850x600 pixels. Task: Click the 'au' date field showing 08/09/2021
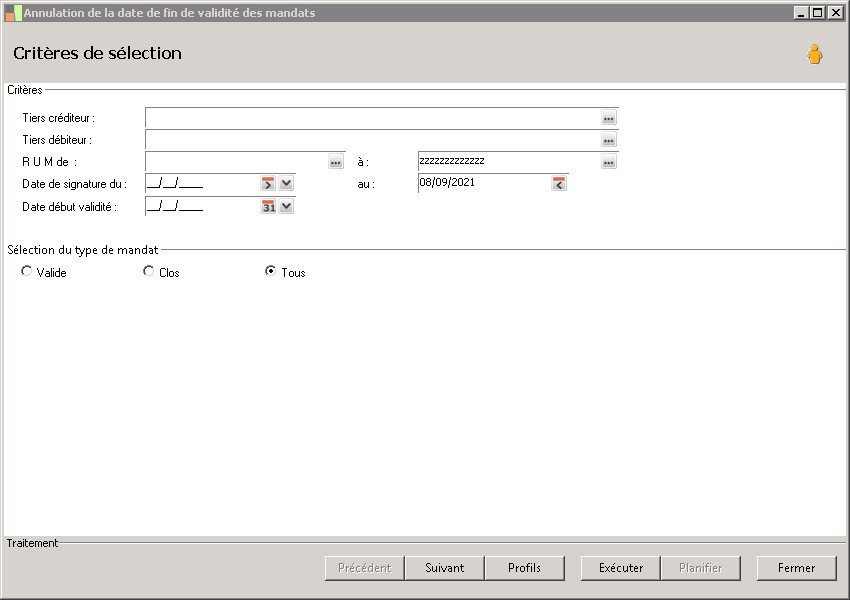tap(485, 183)
